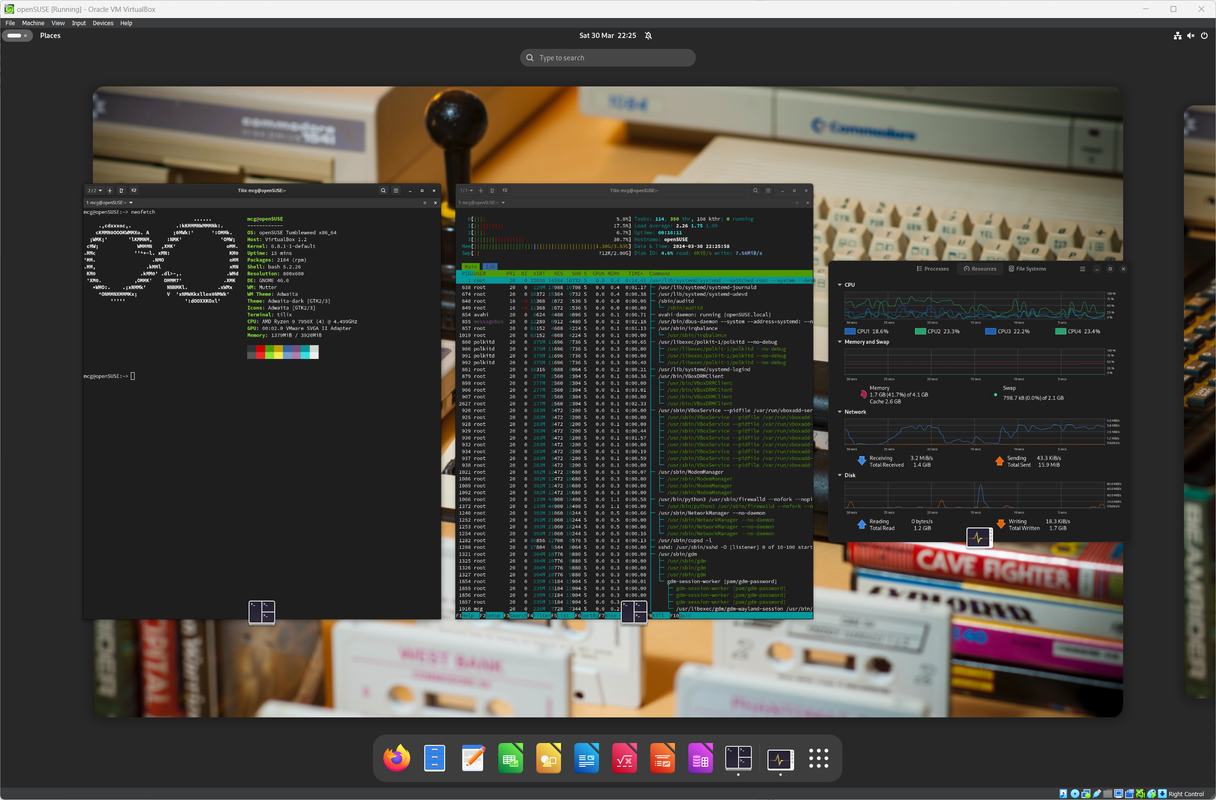Open System Monitor hamburger menu
1216x800 pixels.
pos(1082,268)
